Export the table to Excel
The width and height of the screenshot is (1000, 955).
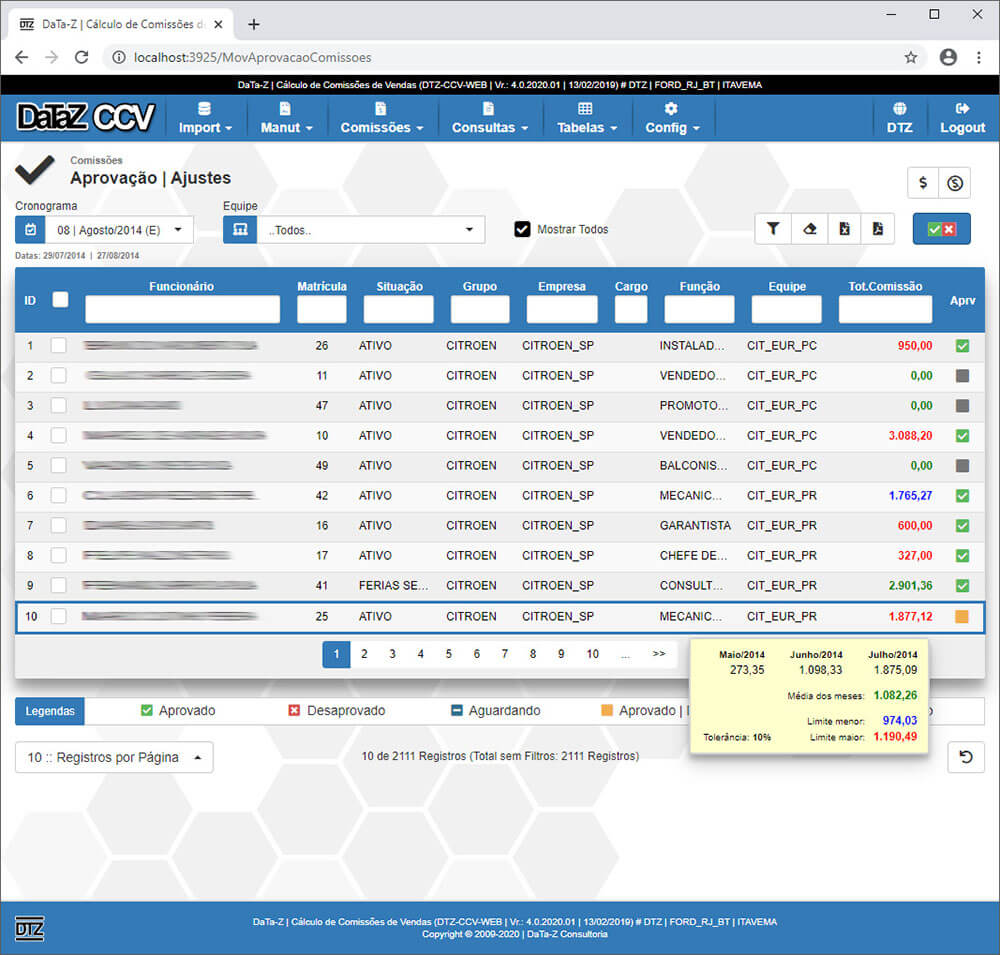coord(845,229)
